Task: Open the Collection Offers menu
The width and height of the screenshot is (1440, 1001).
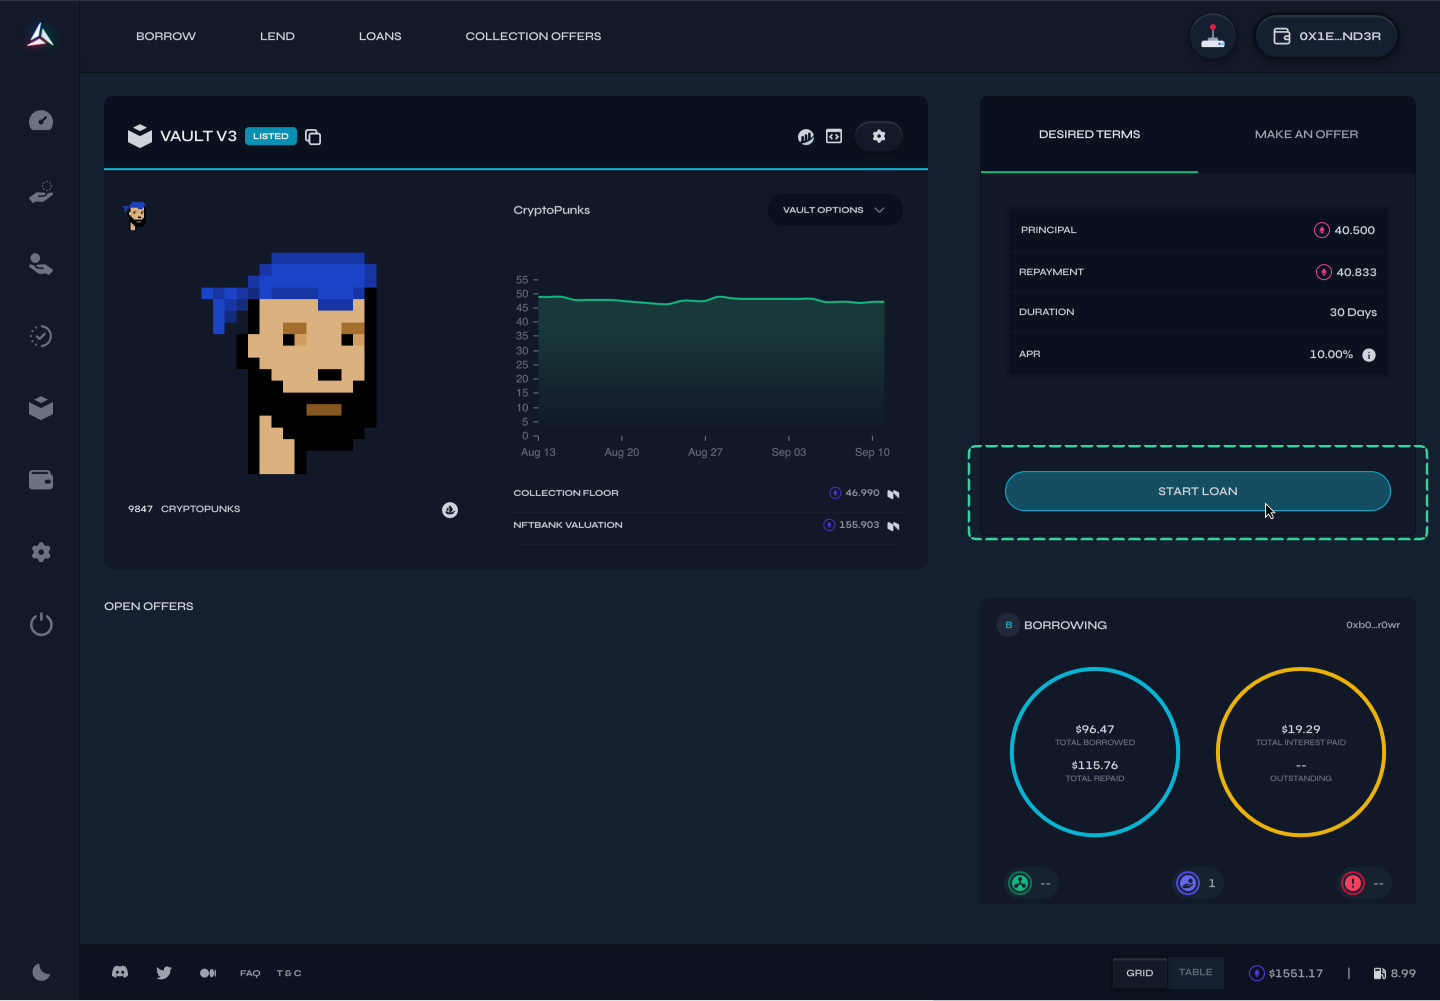Action: coord(533,36)
